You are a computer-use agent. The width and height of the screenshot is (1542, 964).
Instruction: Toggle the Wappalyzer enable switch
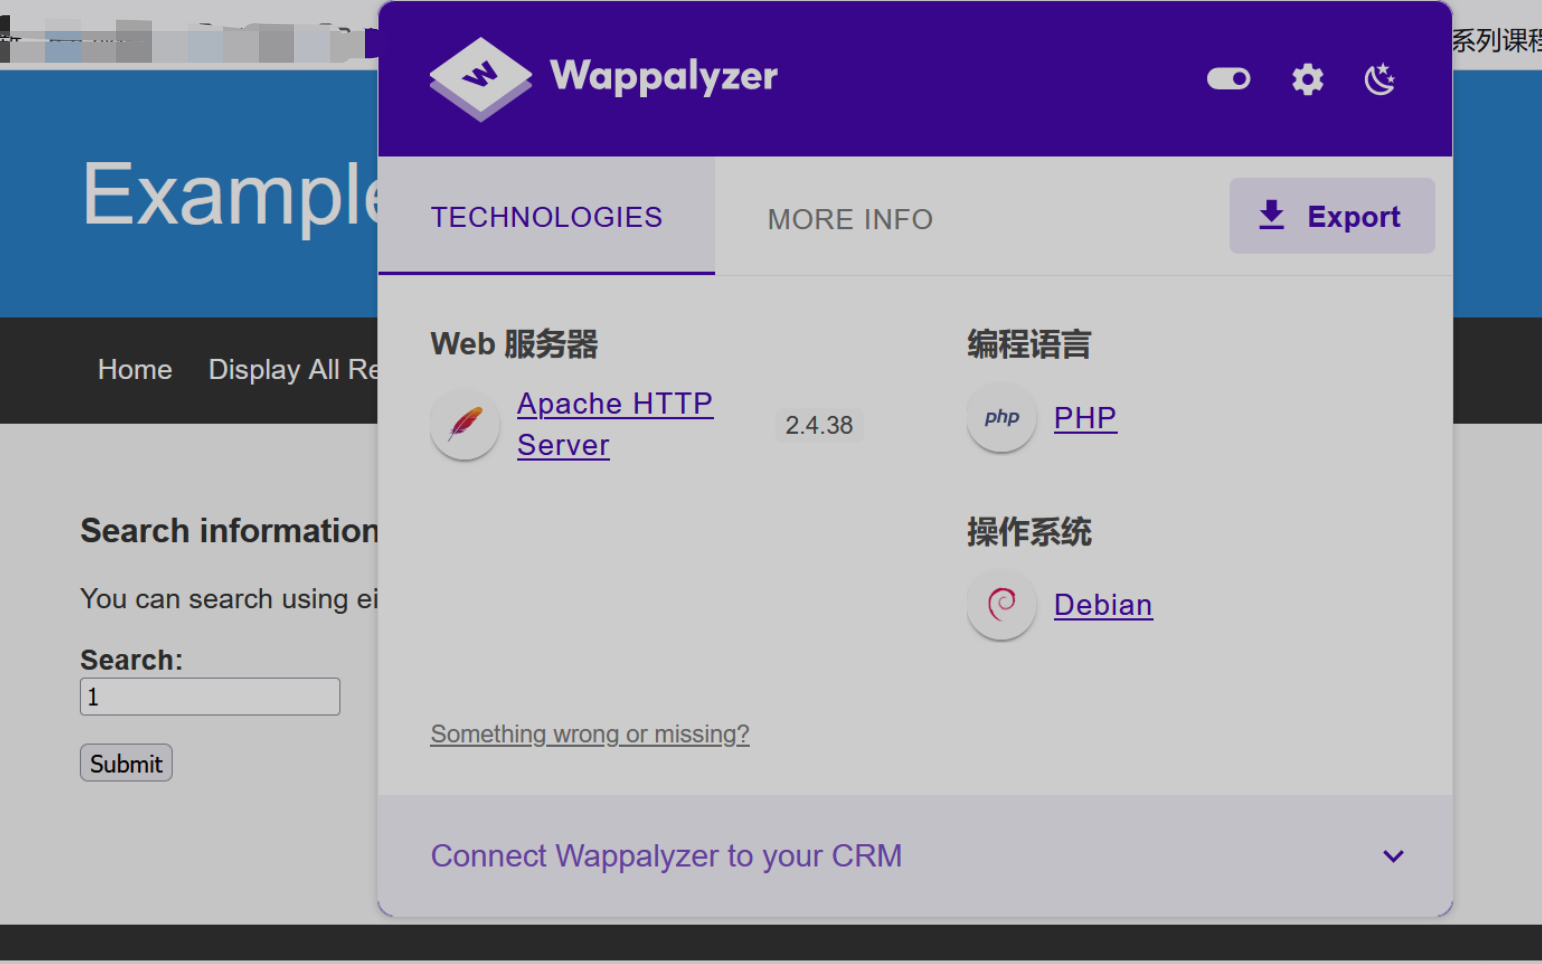(1228, 78)
